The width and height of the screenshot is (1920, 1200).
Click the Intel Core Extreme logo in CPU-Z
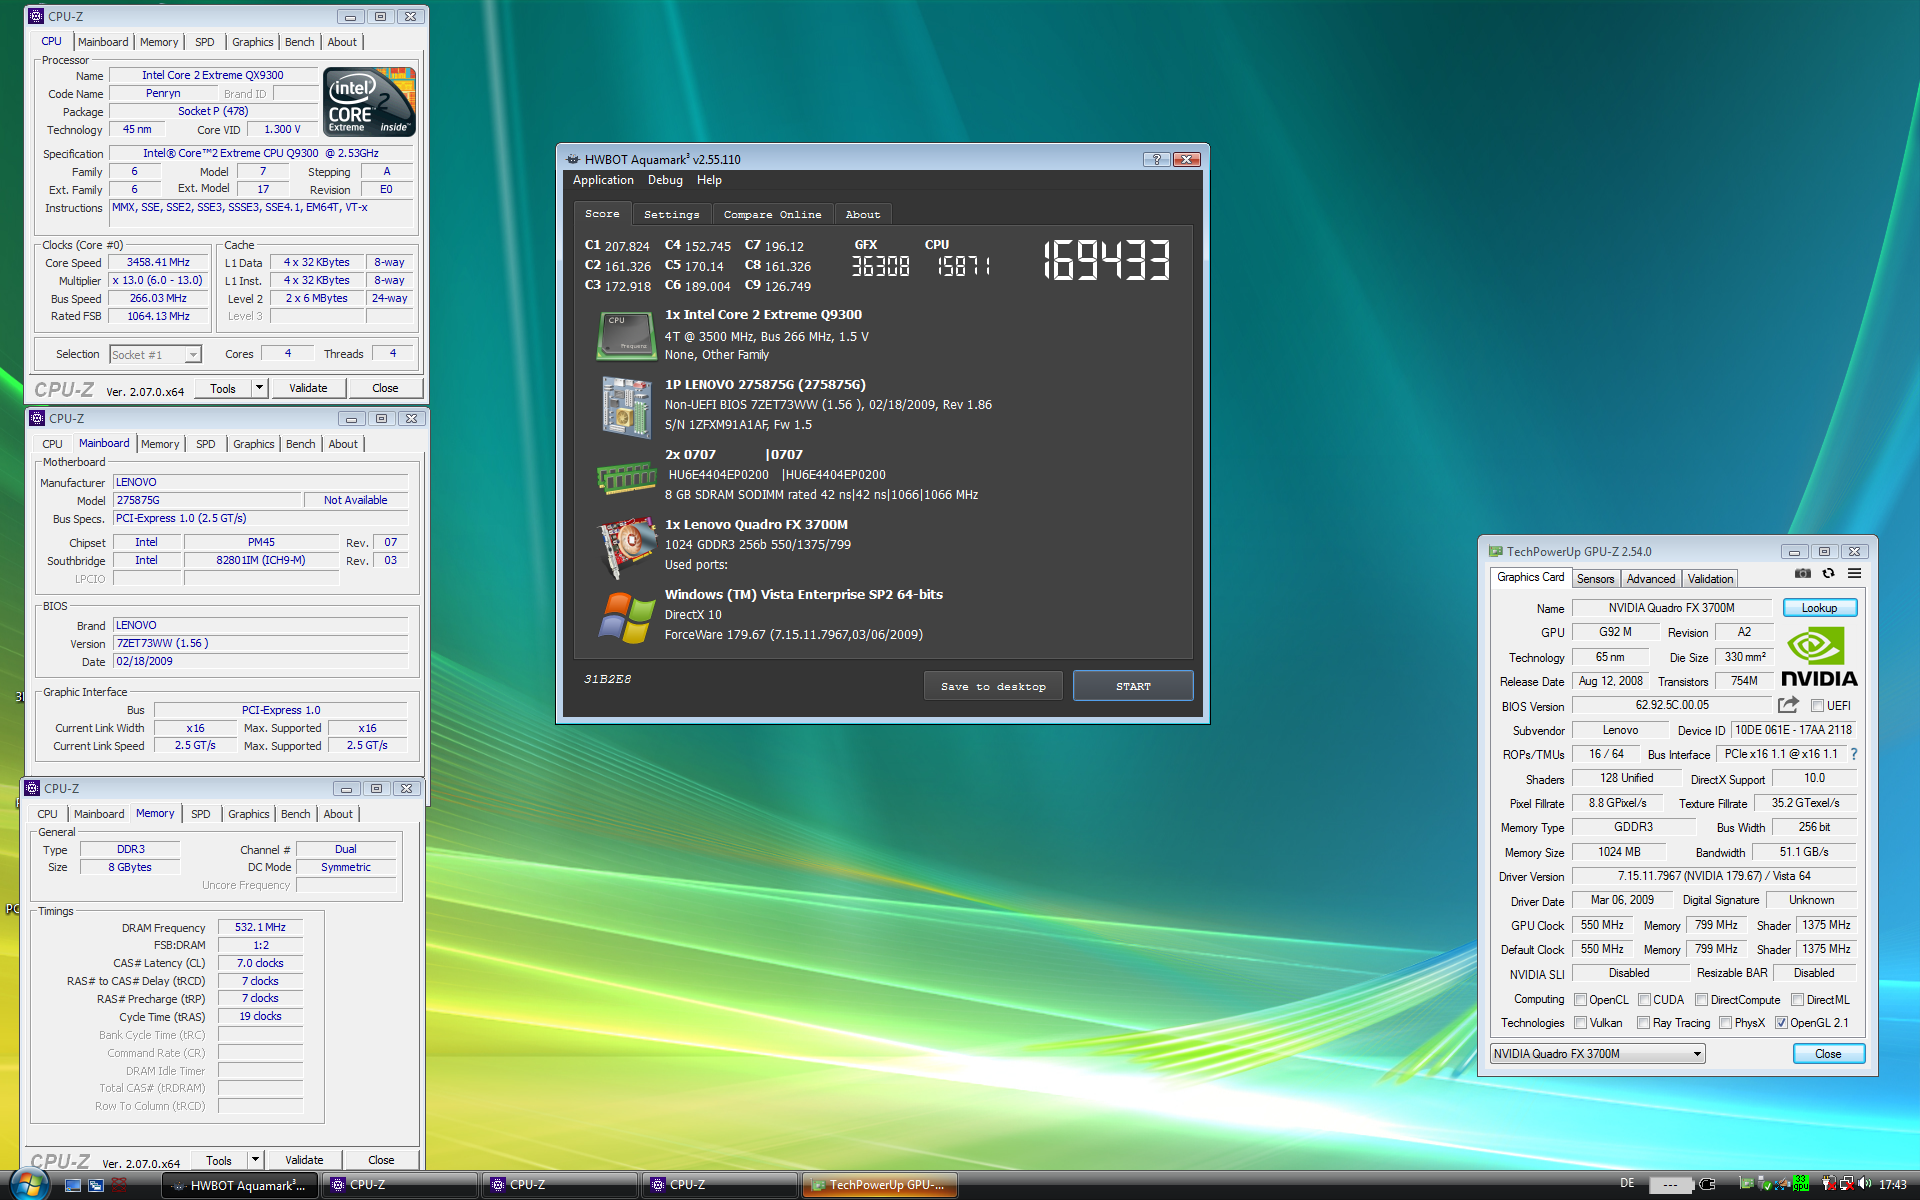tap(369, 102)
